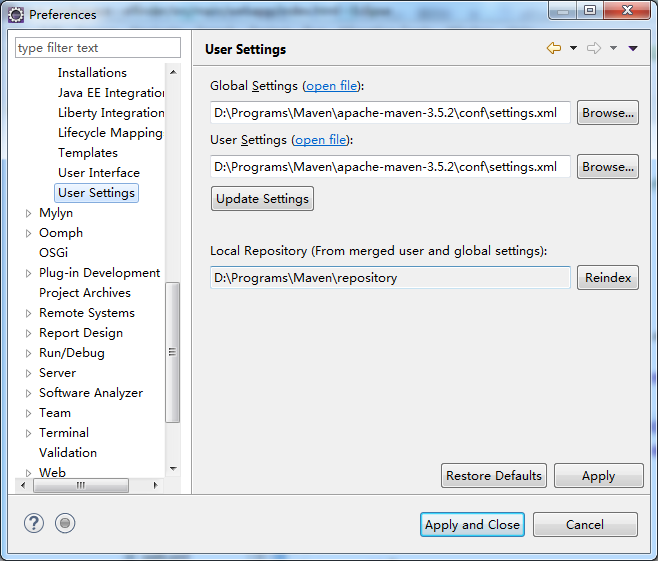658x561 pixels.
Task: Open Templates preferences page
Action: point(88,153)
